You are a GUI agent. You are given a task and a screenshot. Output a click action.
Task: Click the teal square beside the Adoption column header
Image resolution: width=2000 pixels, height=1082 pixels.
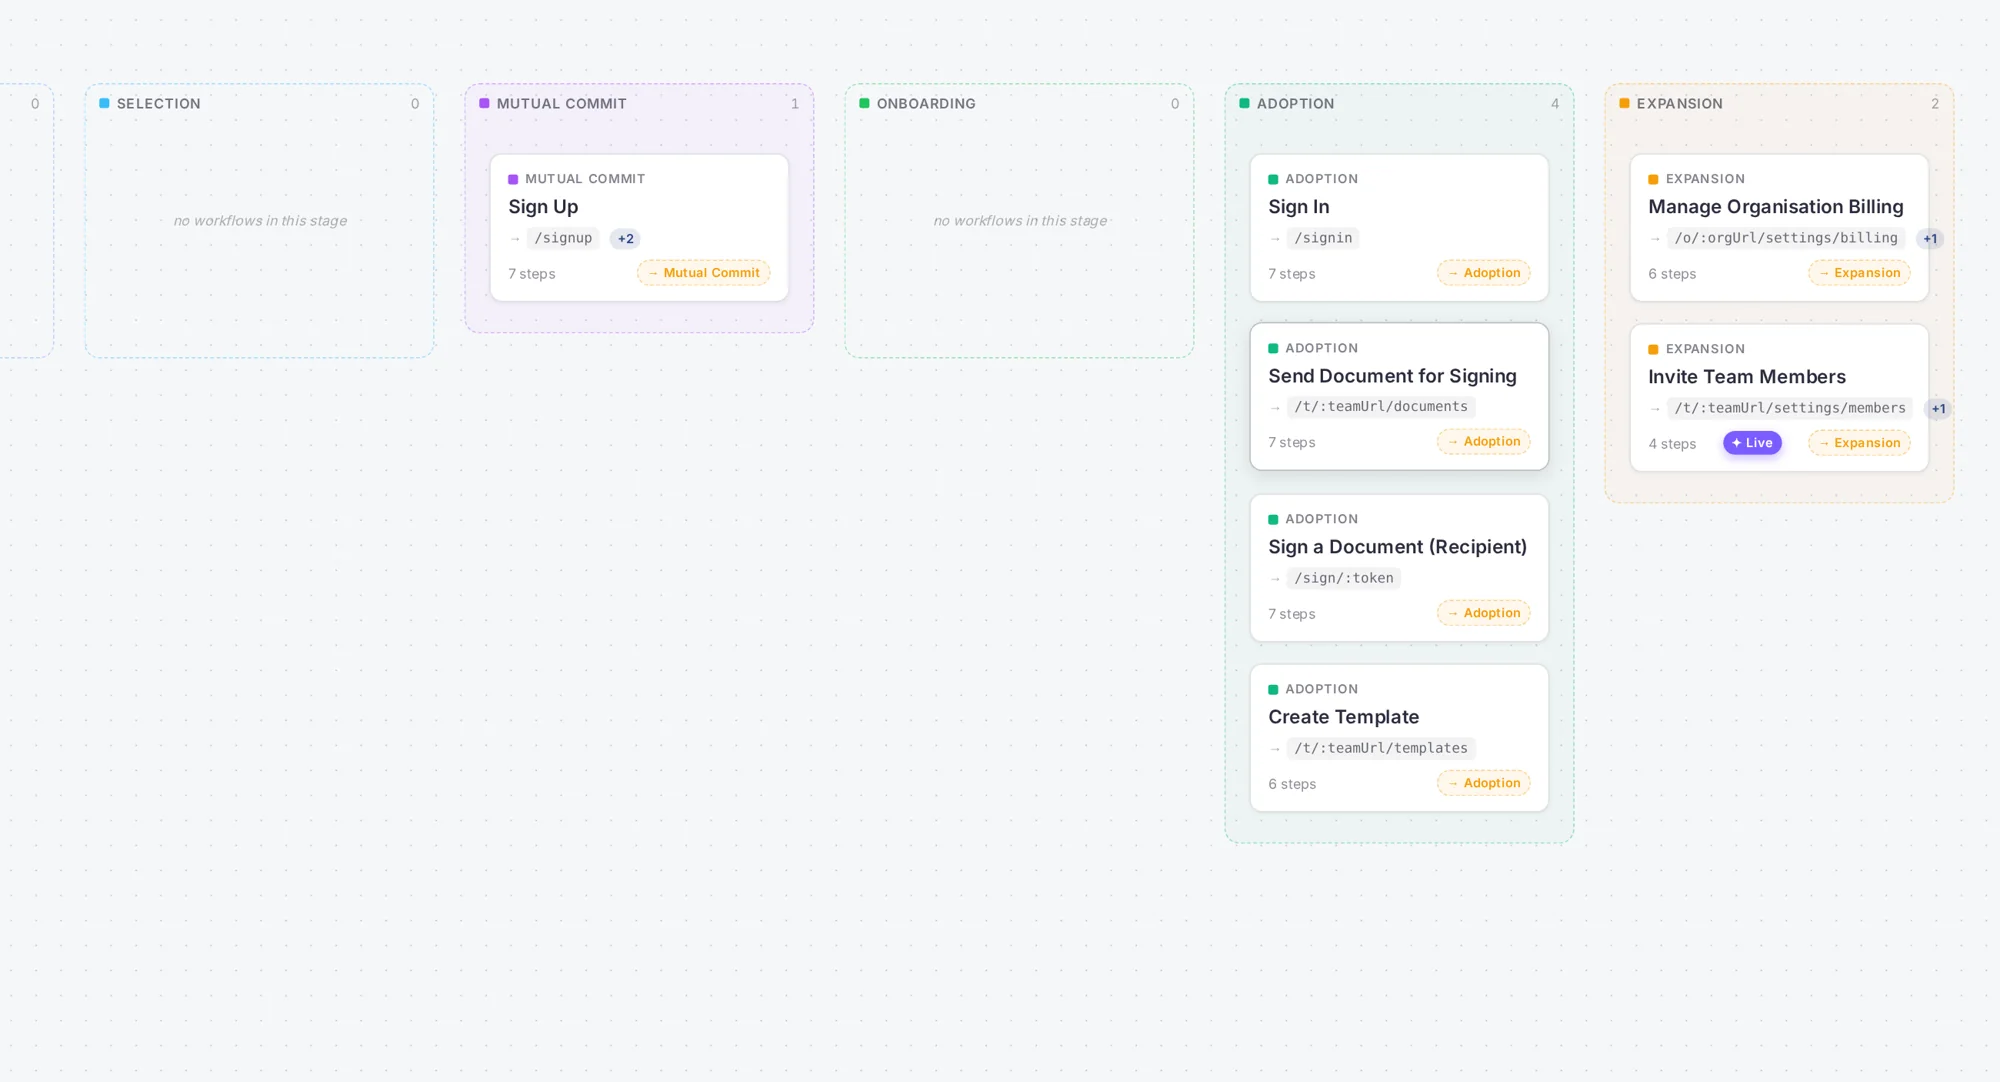tap(1244, 103)
